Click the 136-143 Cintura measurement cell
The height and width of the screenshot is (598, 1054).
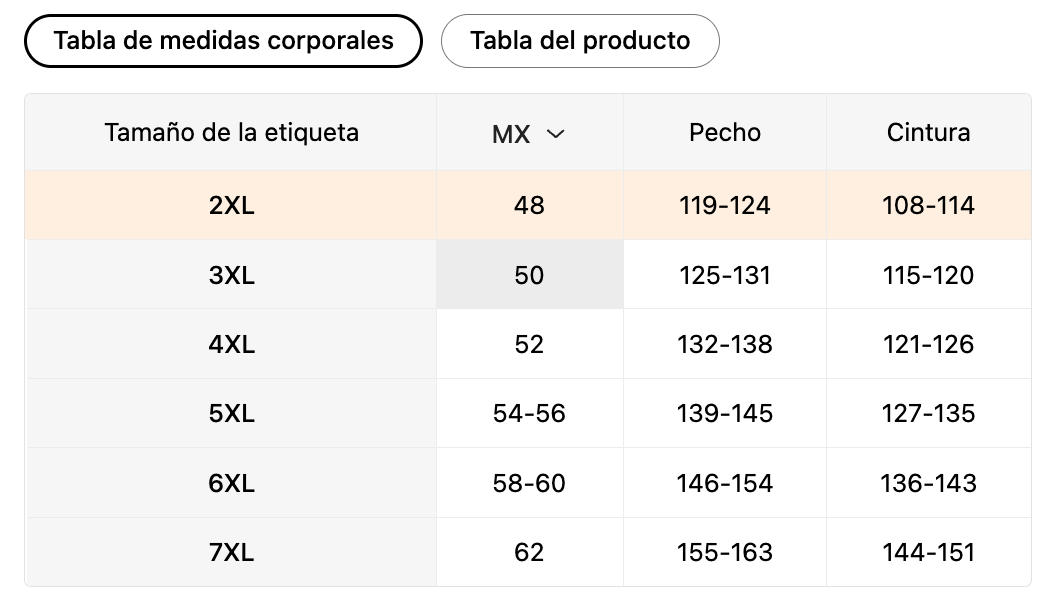click(x=928, y=483)
